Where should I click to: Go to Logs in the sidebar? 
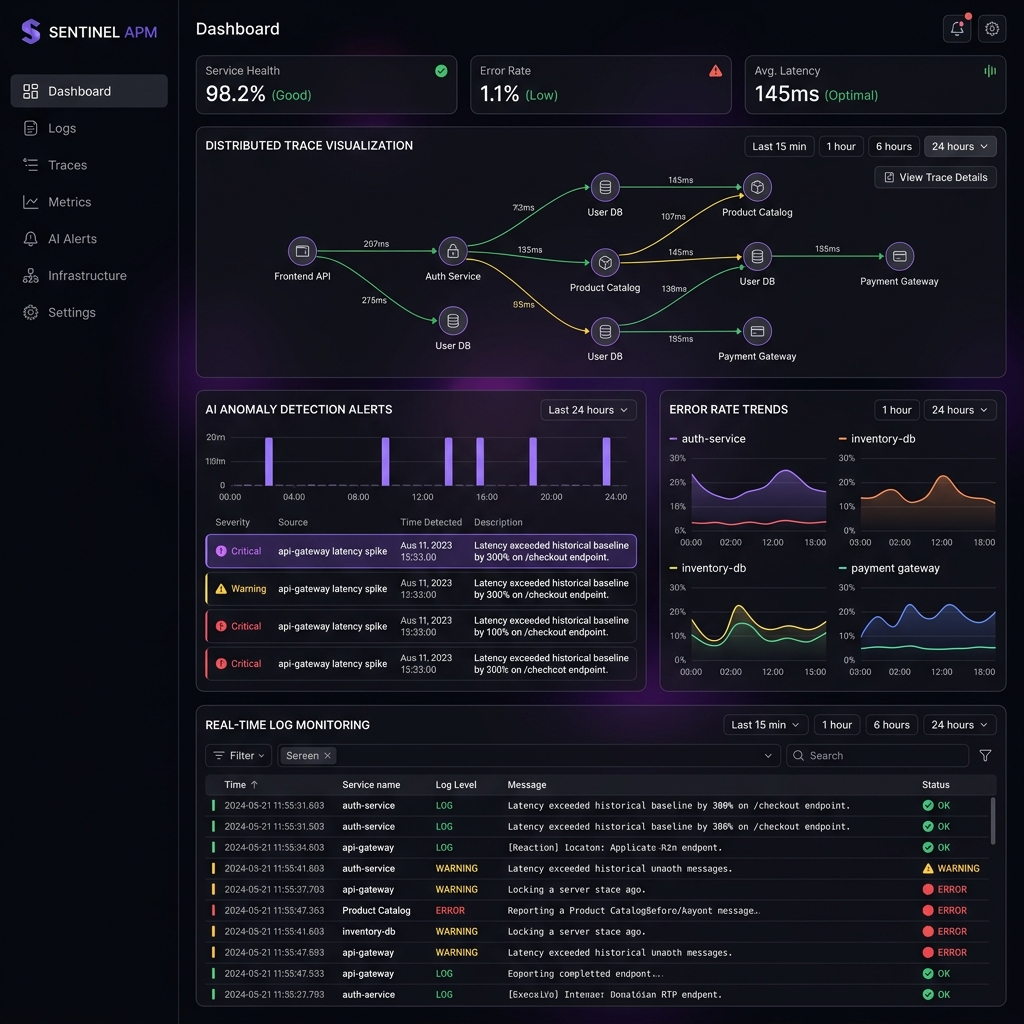coord(89,128)
